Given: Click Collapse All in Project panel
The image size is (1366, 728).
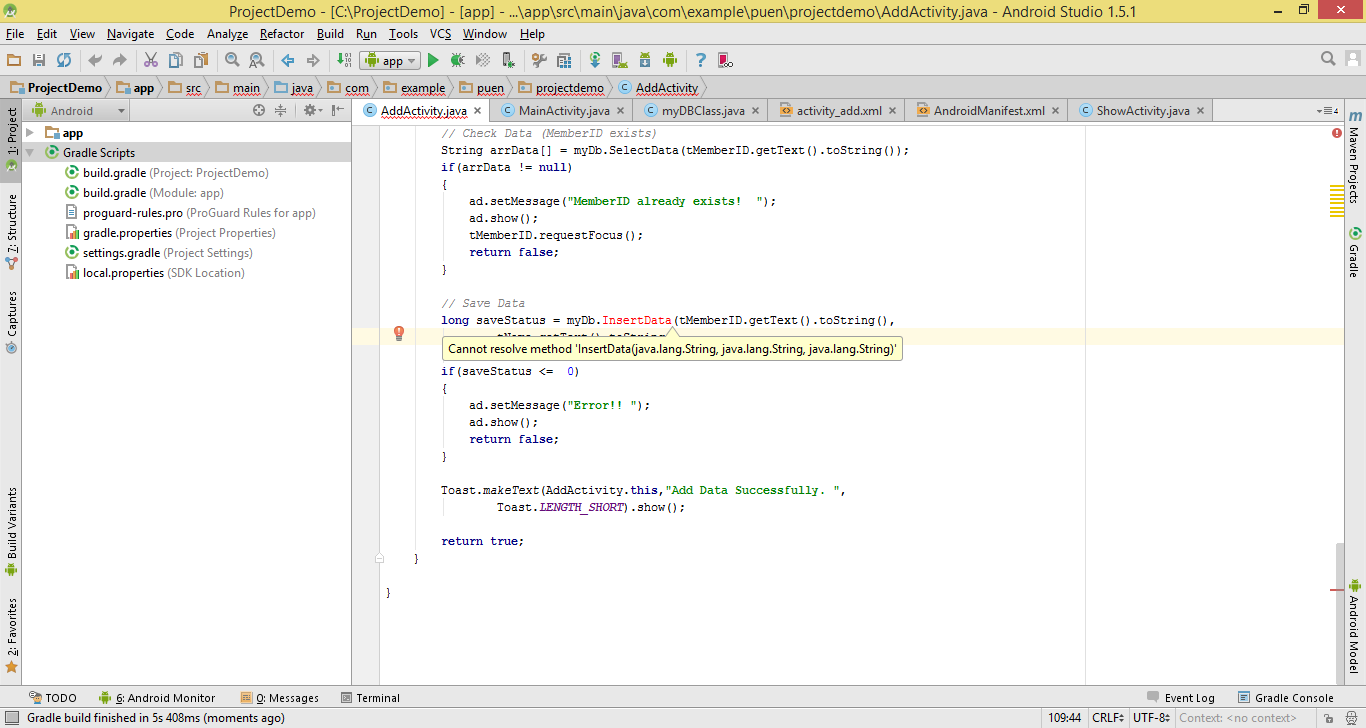Looking at the screenshot, I should [x=281, y=111].
